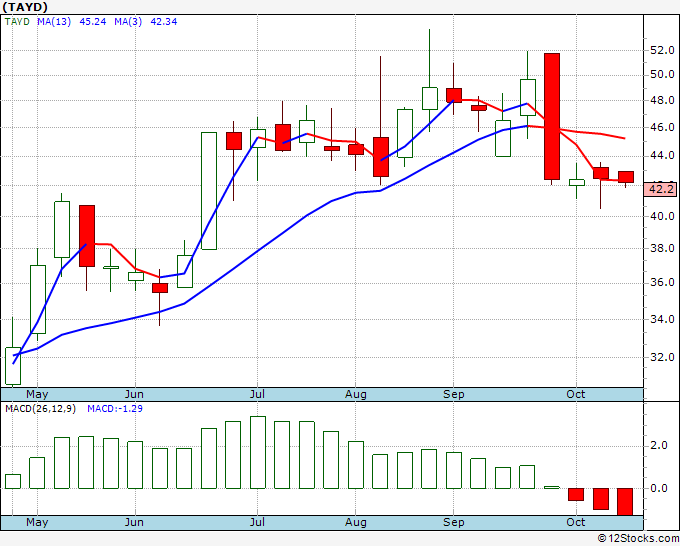Select the green TAYD legend label
This screenshot has height=546, width=680.
[17, 22]
